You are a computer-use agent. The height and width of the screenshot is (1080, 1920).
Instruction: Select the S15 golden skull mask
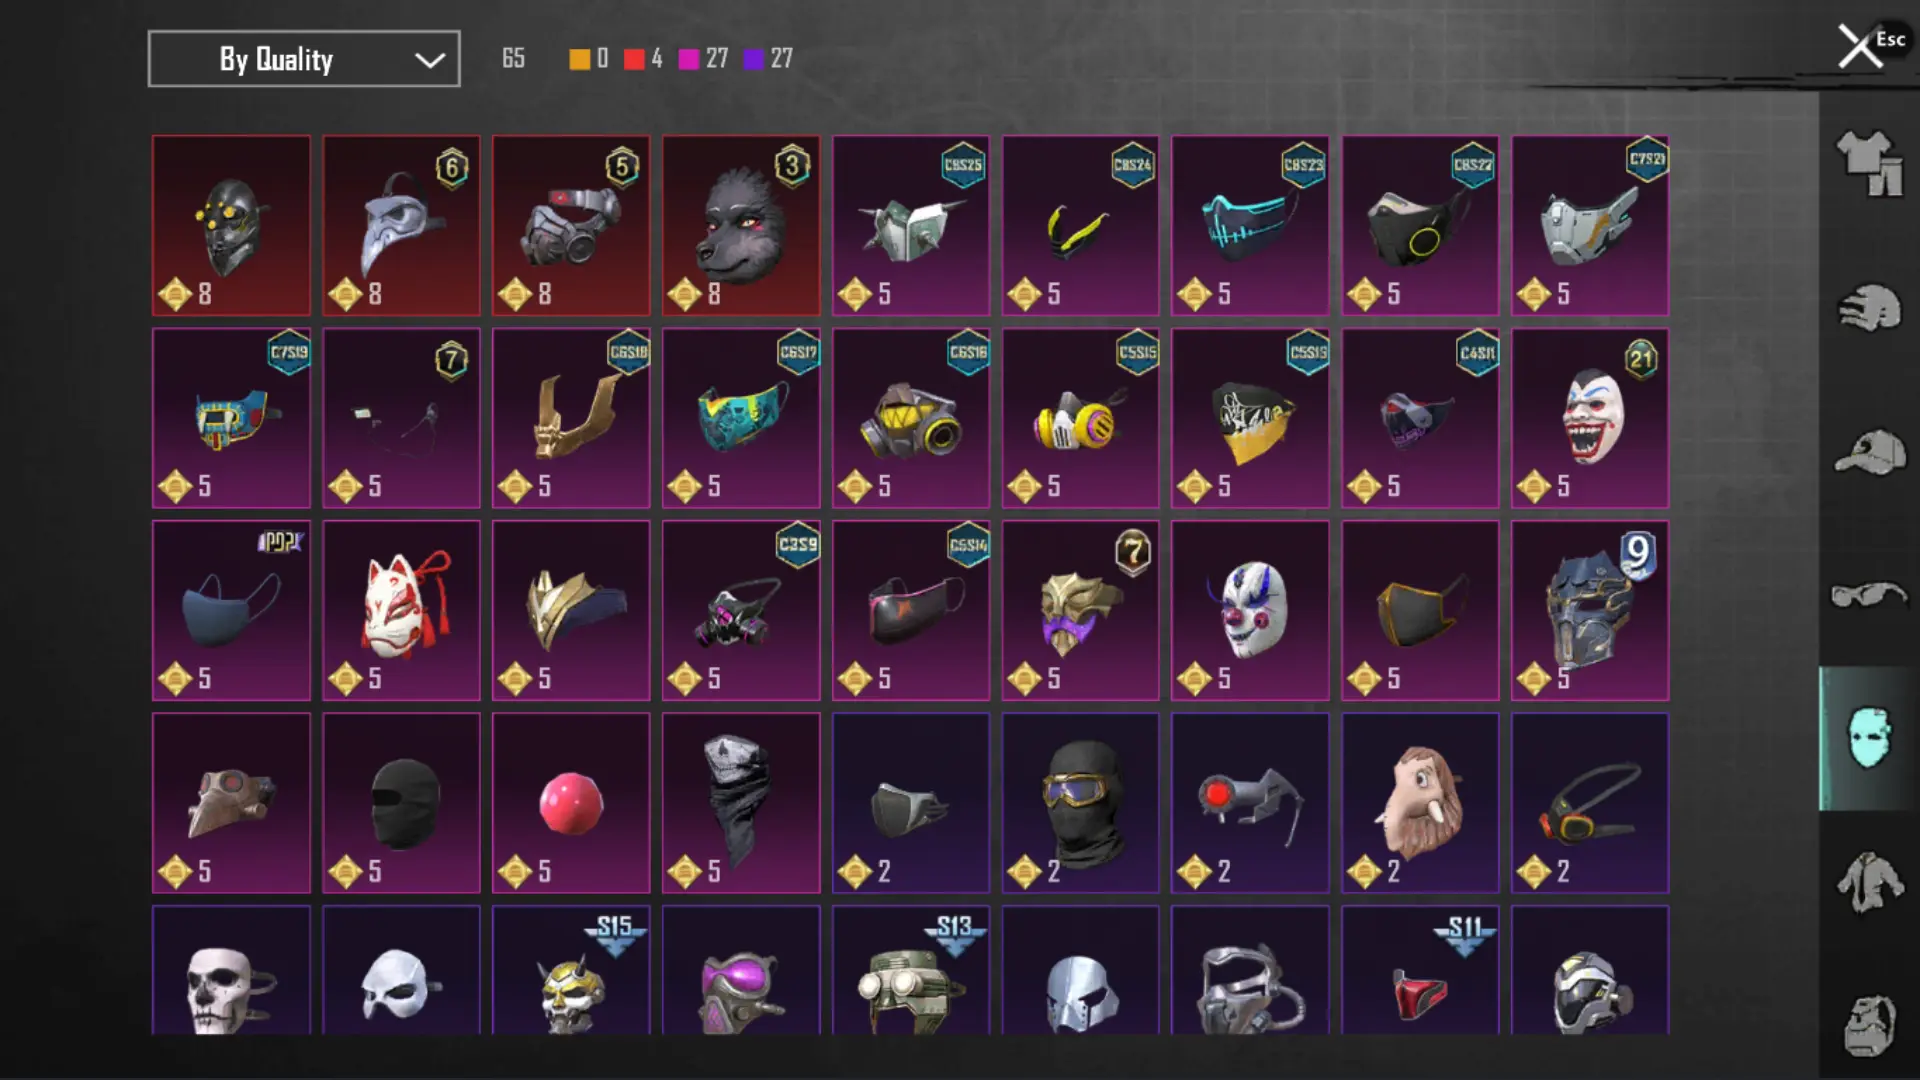point(571,970)
